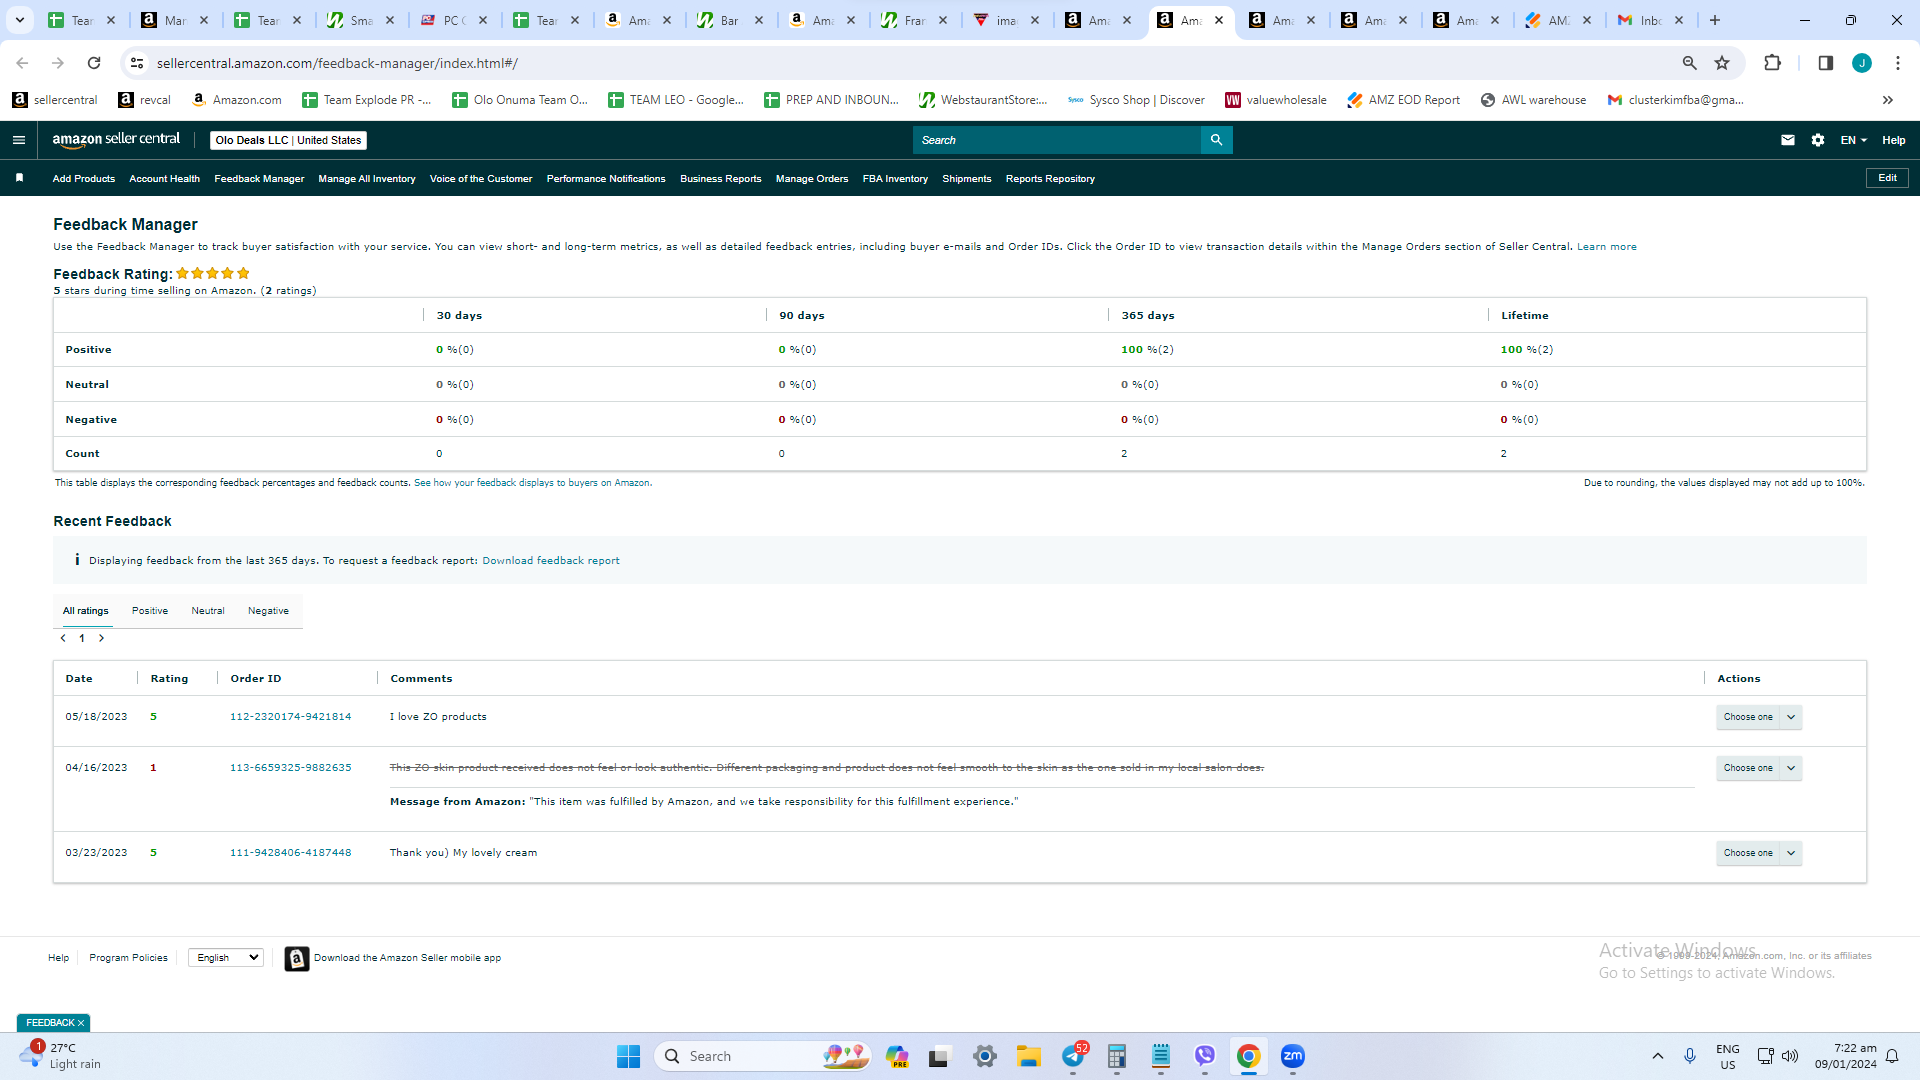
Task: Open Choose one dropdown for order 112-2320174-9421814
Action: pyautogui.click(x=1759, y=717)
